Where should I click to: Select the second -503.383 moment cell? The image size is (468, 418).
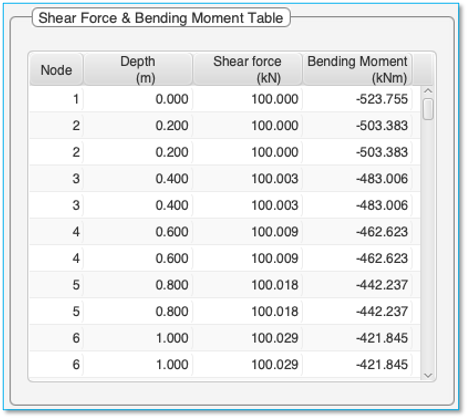tap(357, 152)
